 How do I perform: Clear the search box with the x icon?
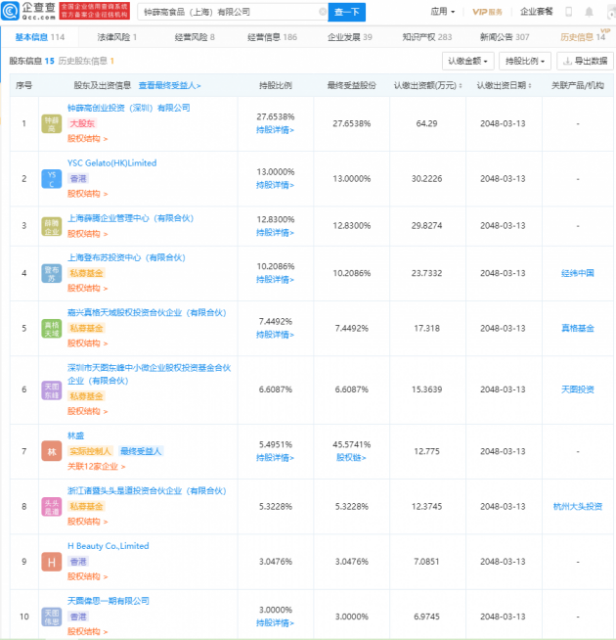(322, 12)
